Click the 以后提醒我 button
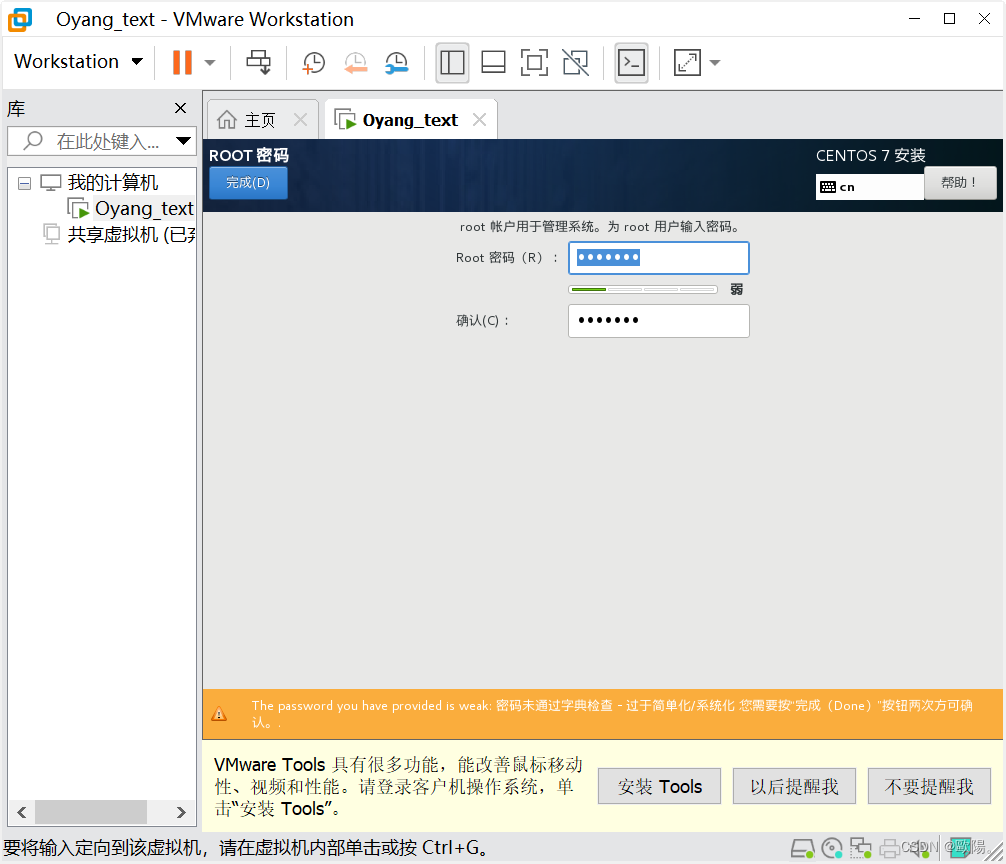The height and width of the screenshot is (864, 1006). click(794, 786)
